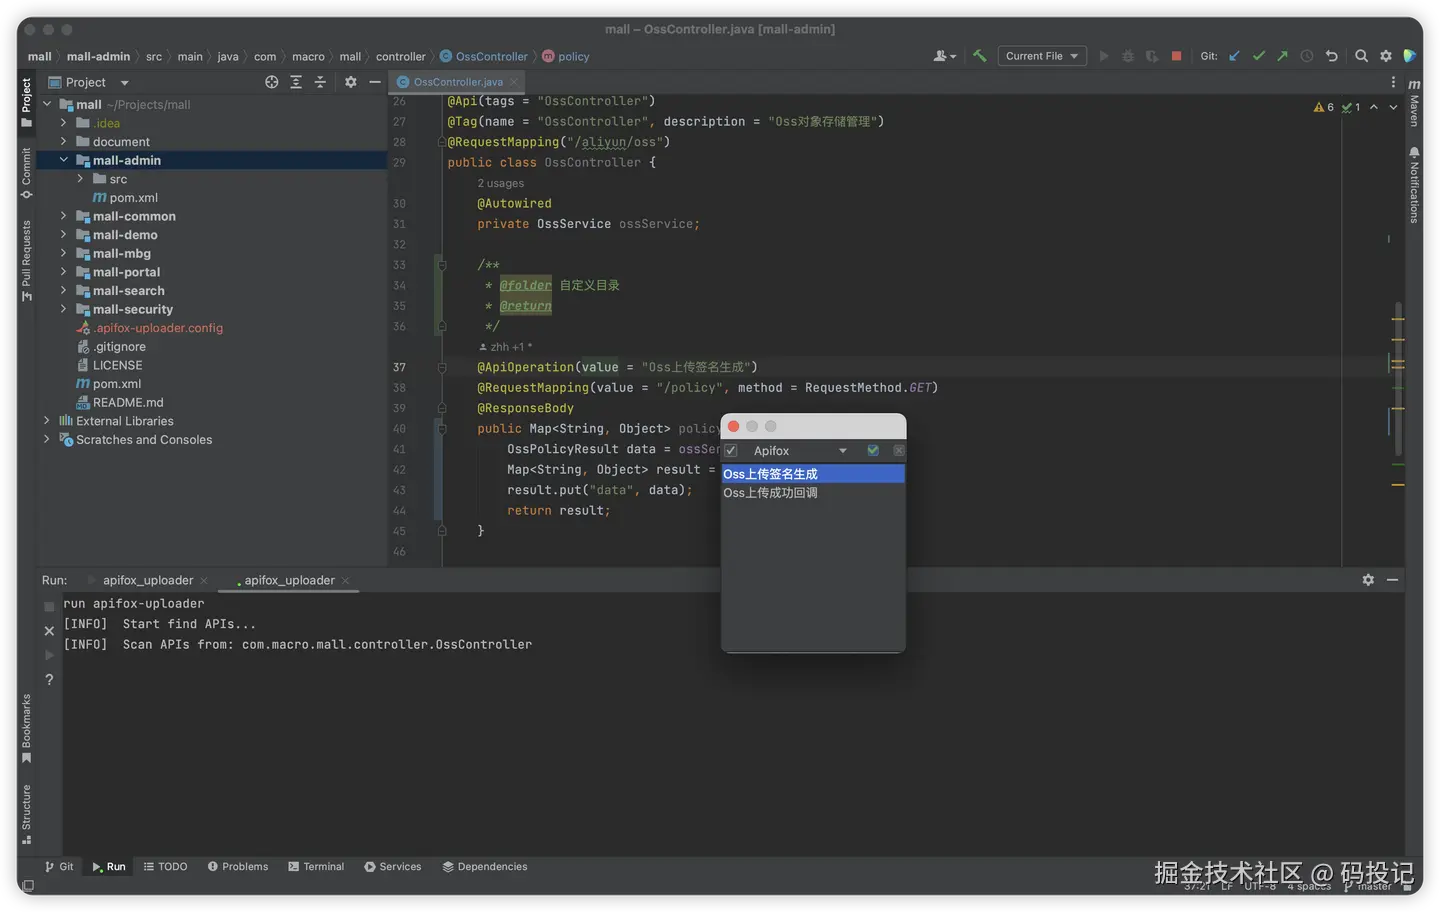Viewport: 1440px width, 912px height.
Task: Click the Select Opened File target icon
Action: 271,82
